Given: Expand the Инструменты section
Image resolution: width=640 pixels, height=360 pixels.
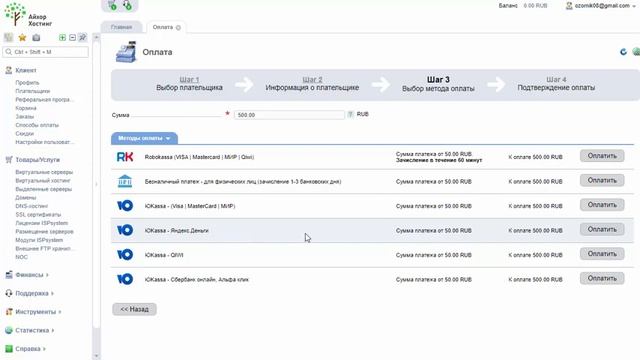Looking at the screenshot, I should coord(38,312).
